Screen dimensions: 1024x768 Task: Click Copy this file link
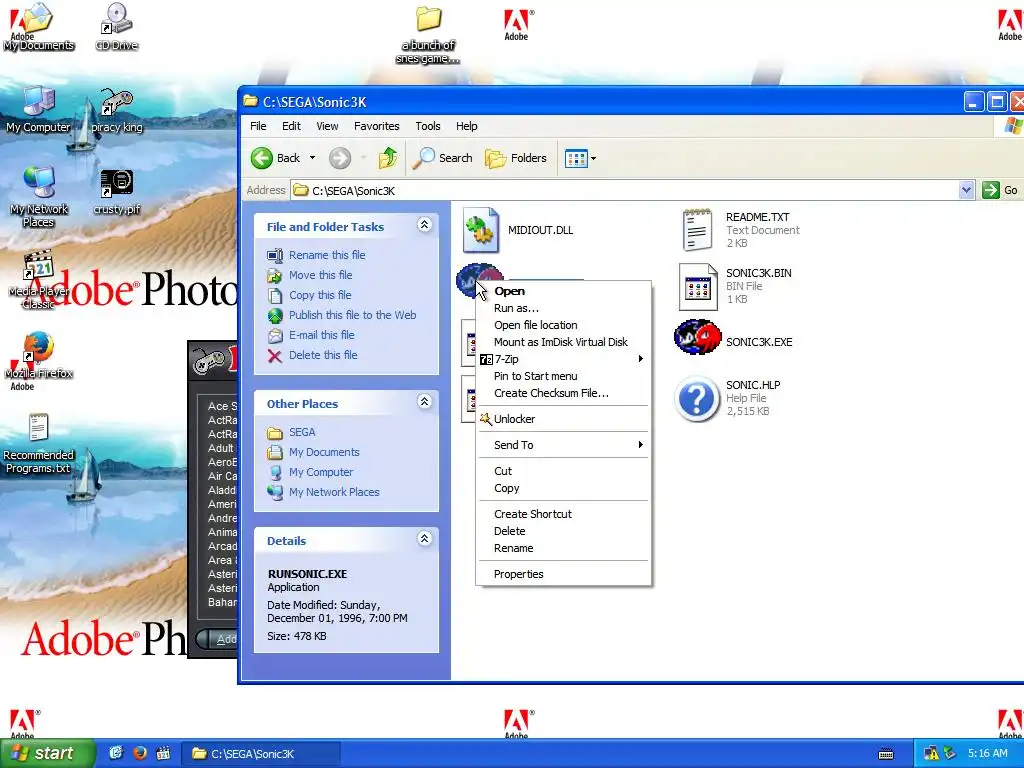[320, 295]
